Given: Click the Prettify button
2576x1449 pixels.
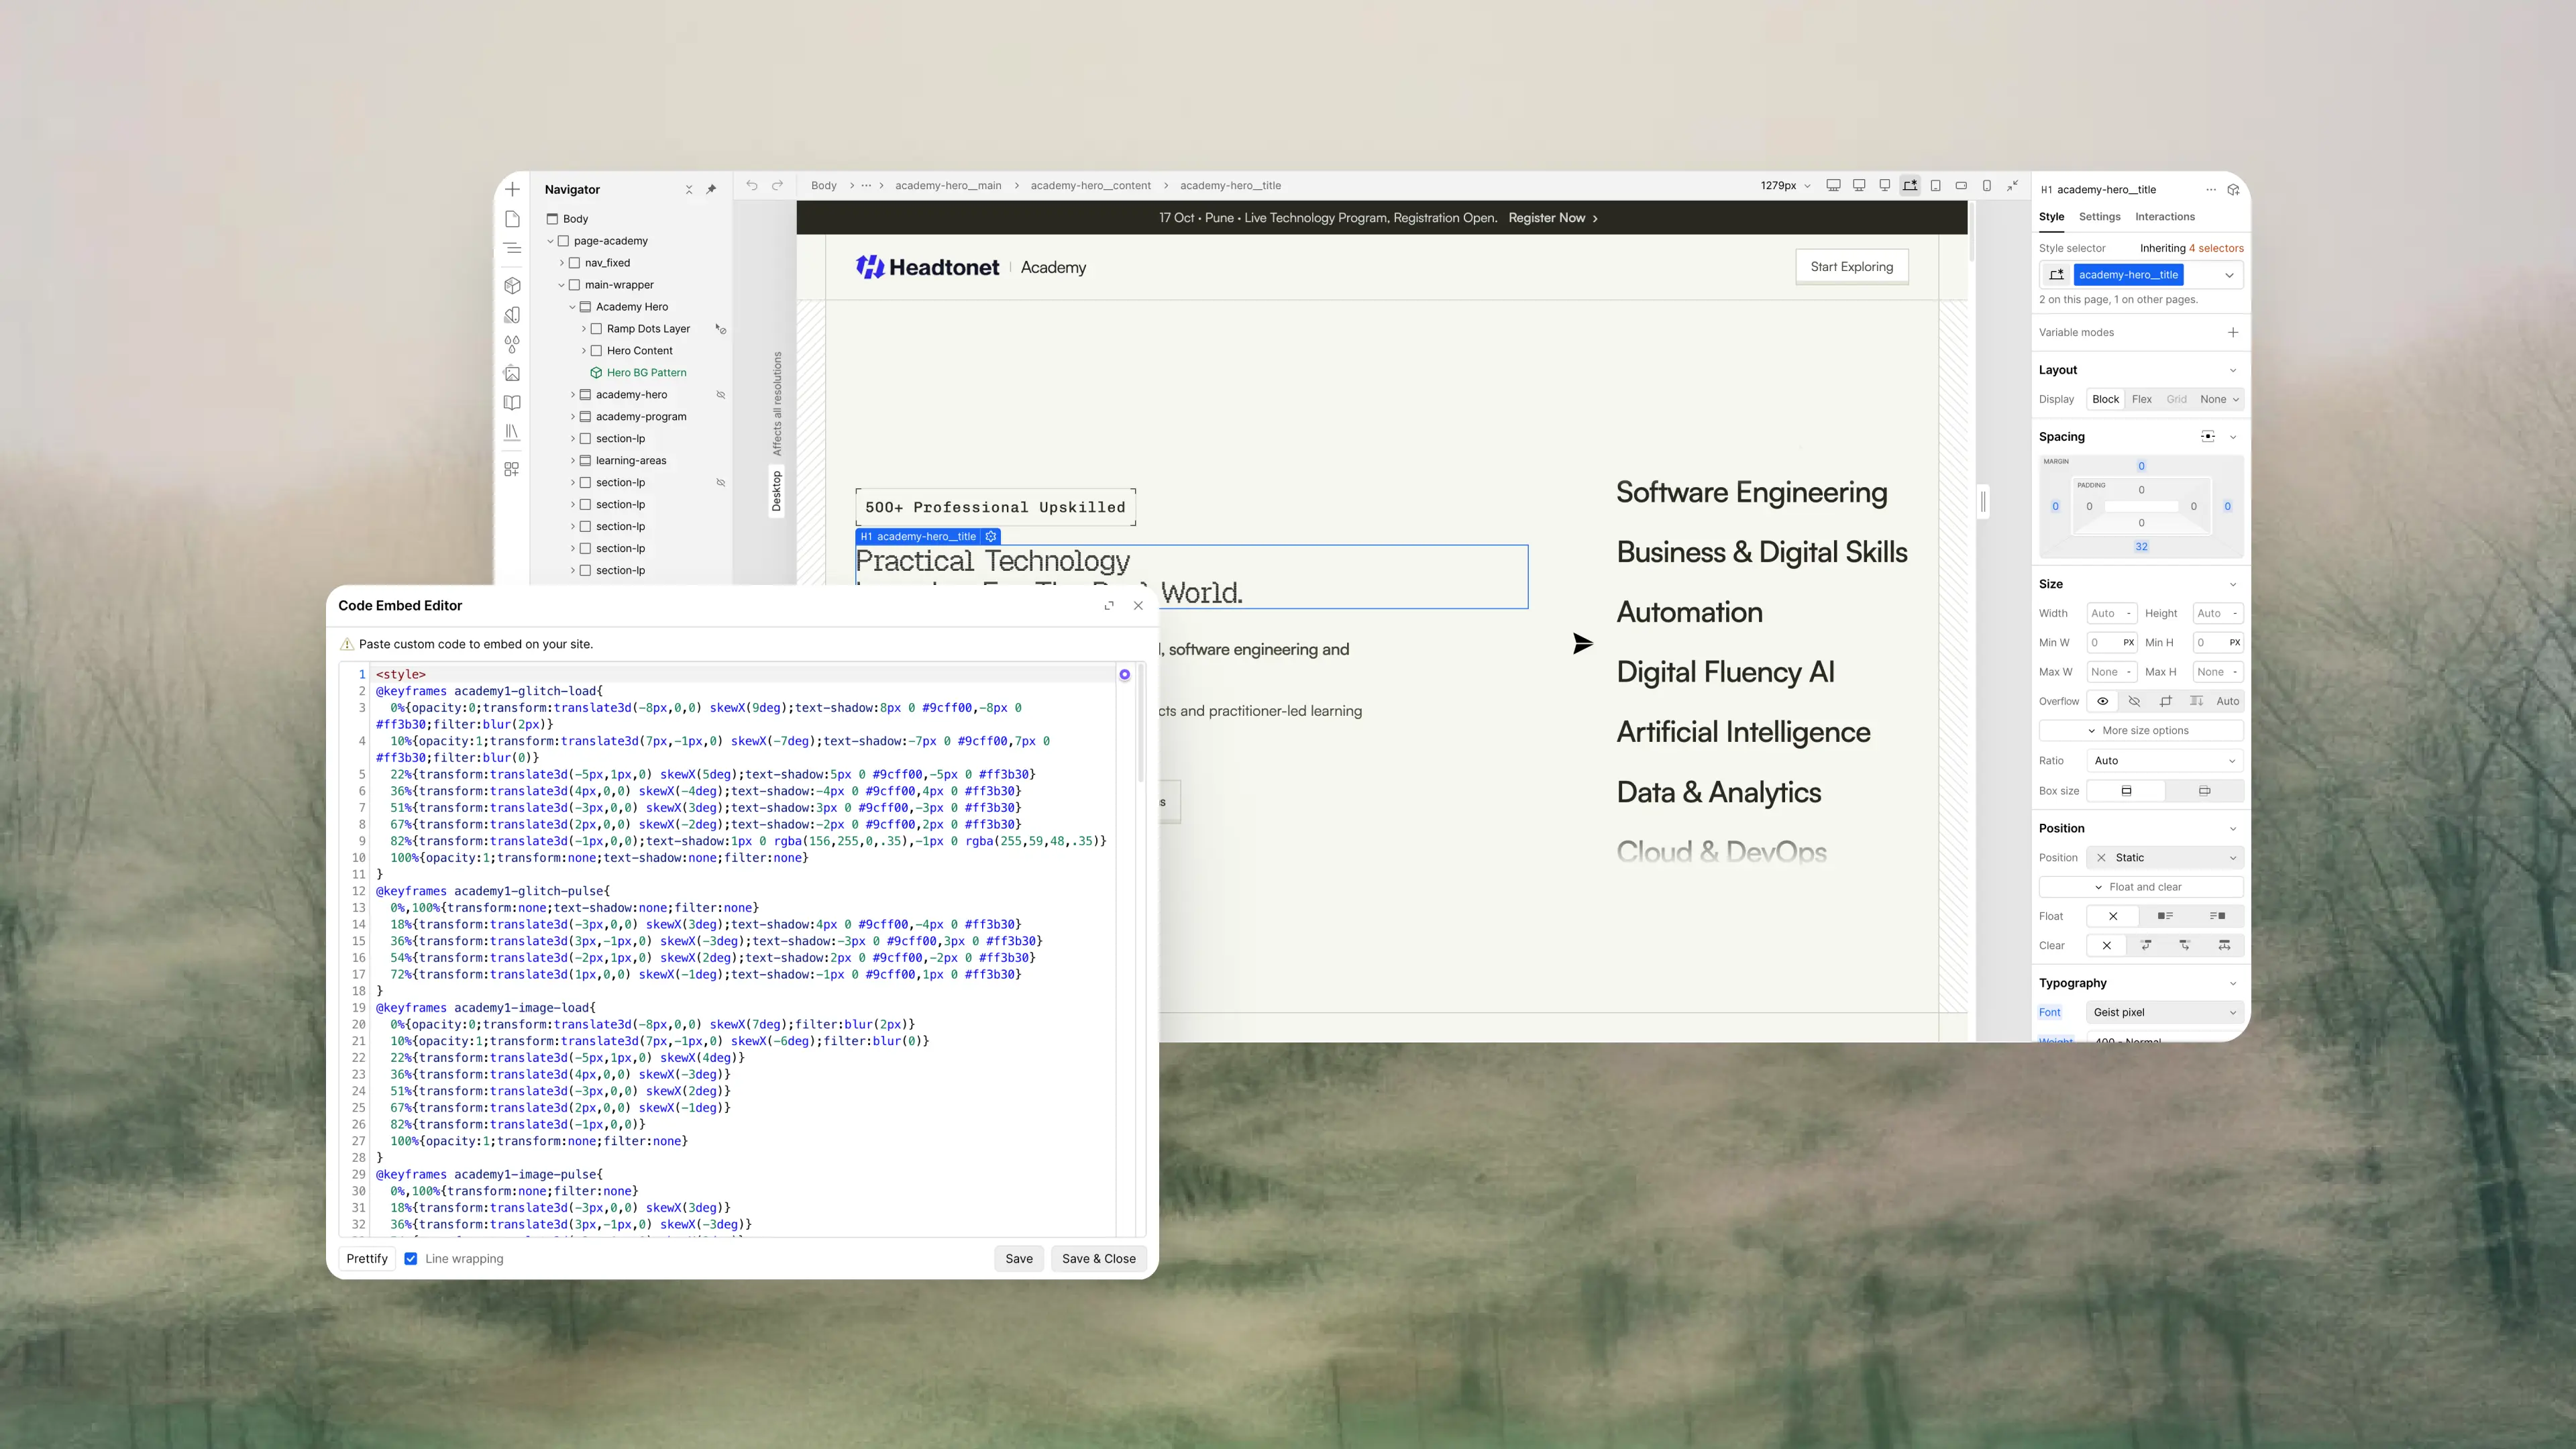Looking at the screenshot, I should pos(367,1258).
